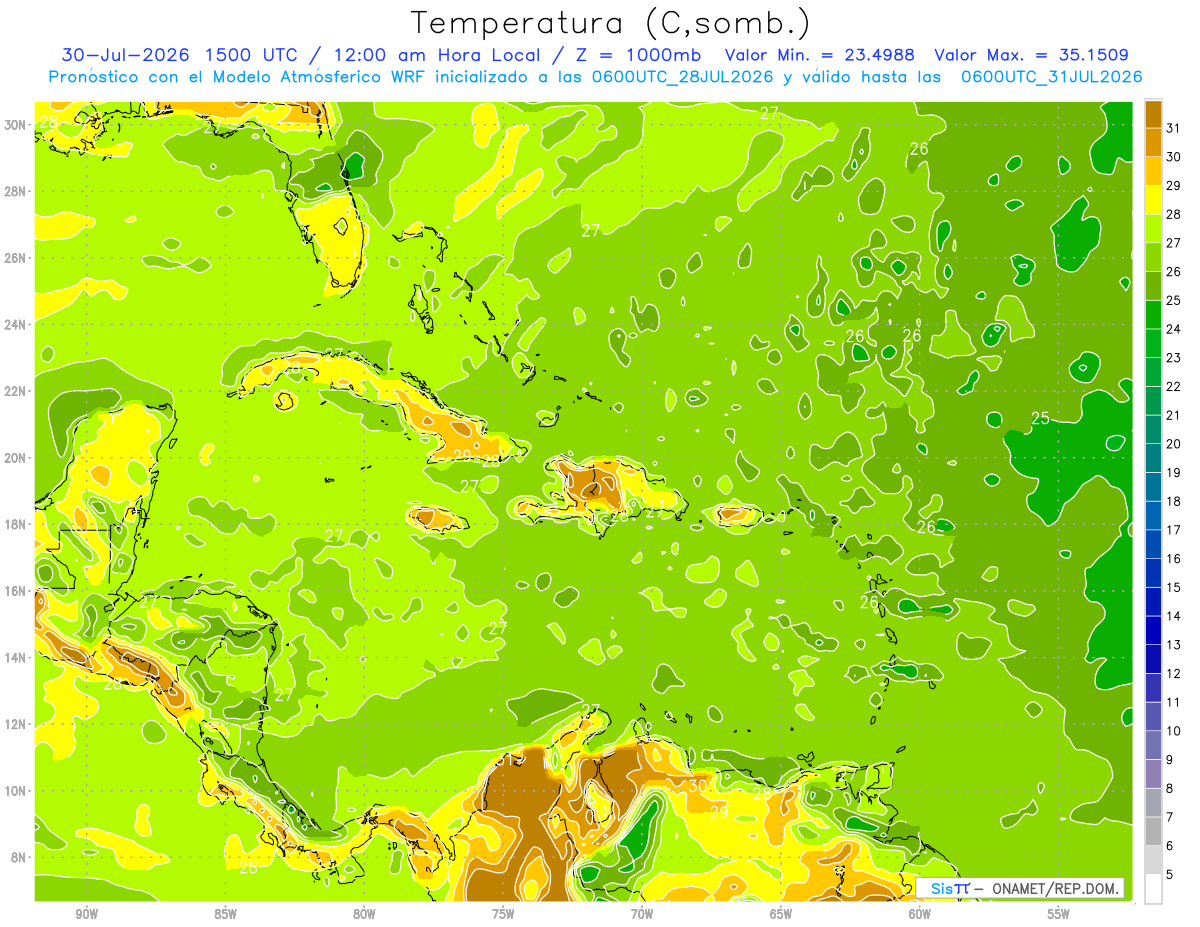This screenshot has height=927, width=1200.
Task: Click legend label '14' on color bar
Action: (1174, 615)
